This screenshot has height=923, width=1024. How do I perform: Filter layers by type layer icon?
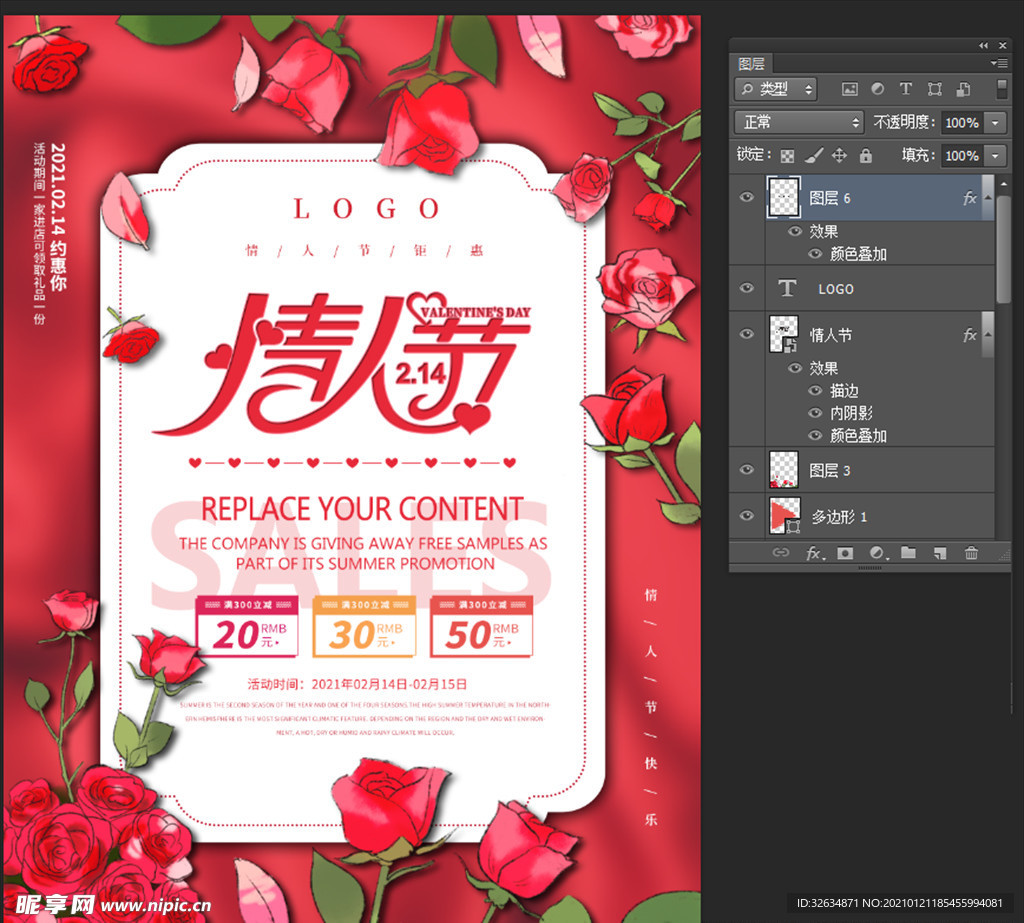(906, 89)
